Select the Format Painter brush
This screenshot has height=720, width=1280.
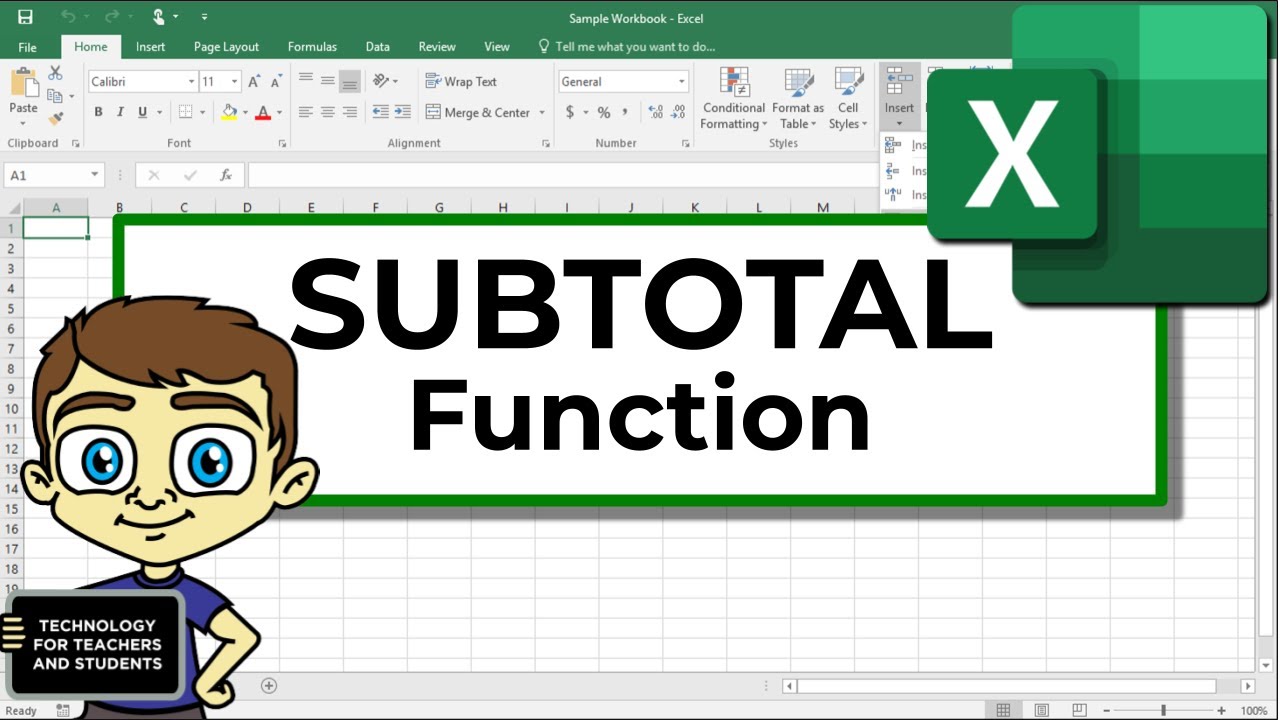[x=55, y=118]
